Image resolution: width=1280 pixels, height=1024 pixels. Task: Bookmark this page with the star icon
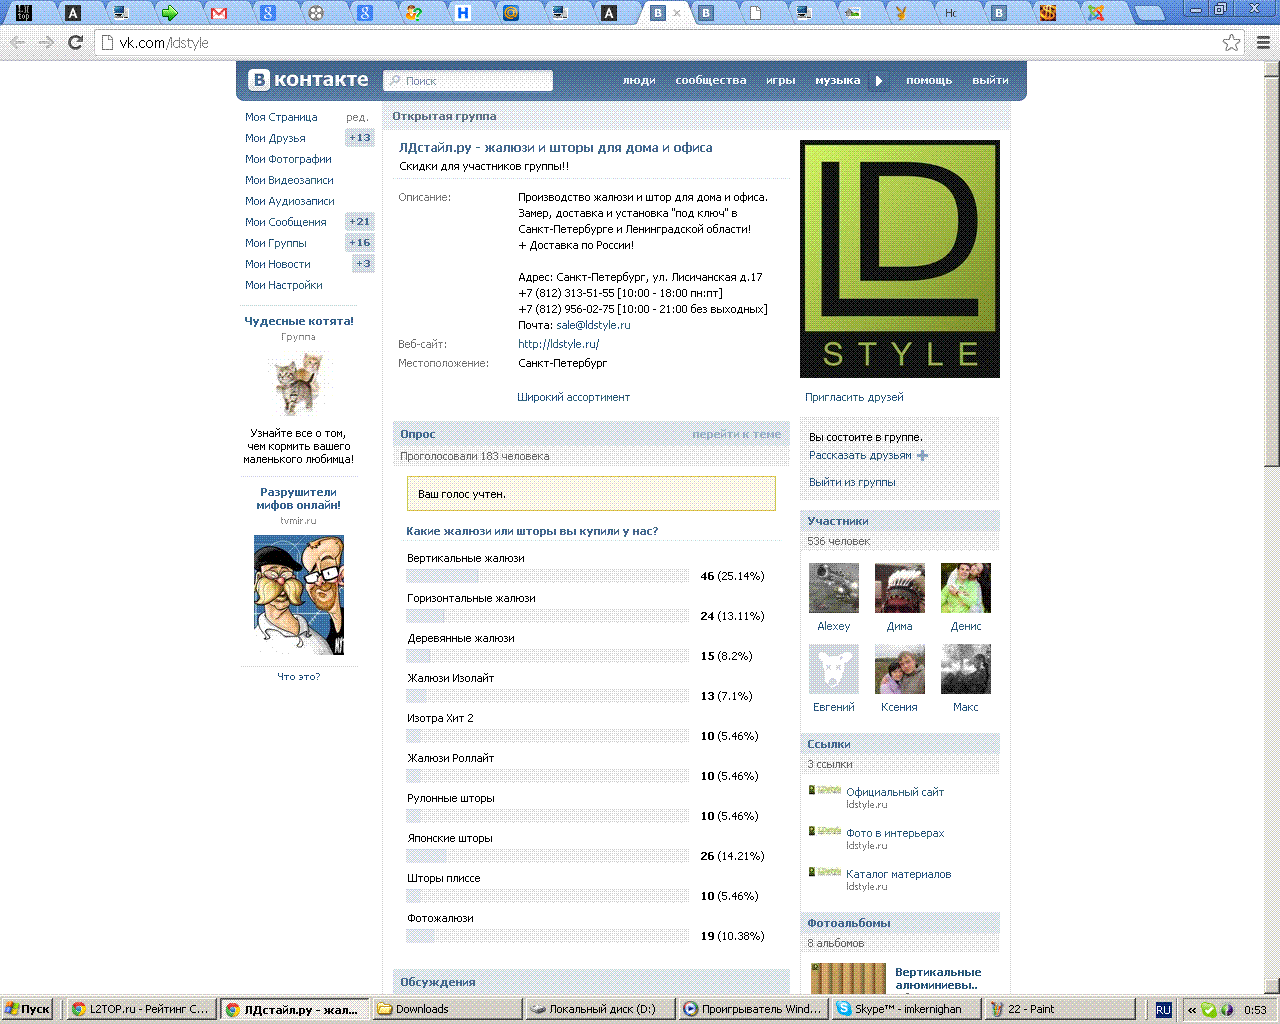coord(1232,43)
